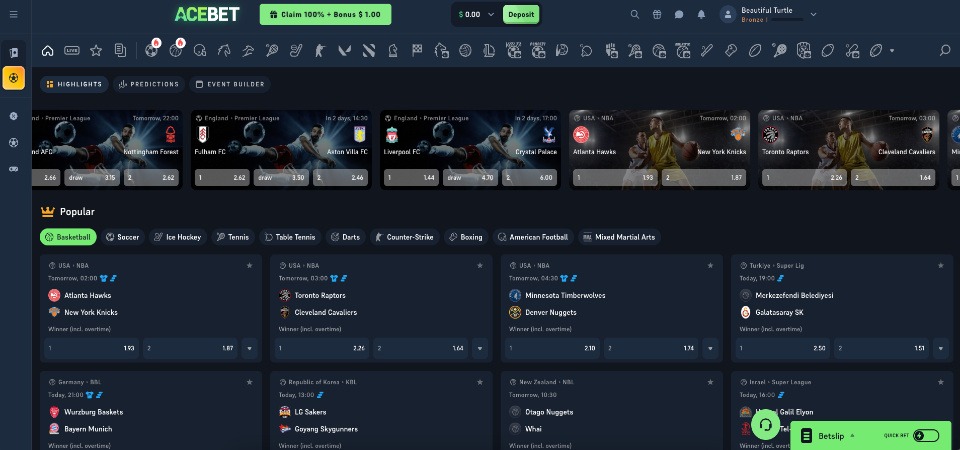Favourite the Atlanta Hawks vs Knicks card
The width and height of the screenshot is (960, 450).
[x=249, y=266]
